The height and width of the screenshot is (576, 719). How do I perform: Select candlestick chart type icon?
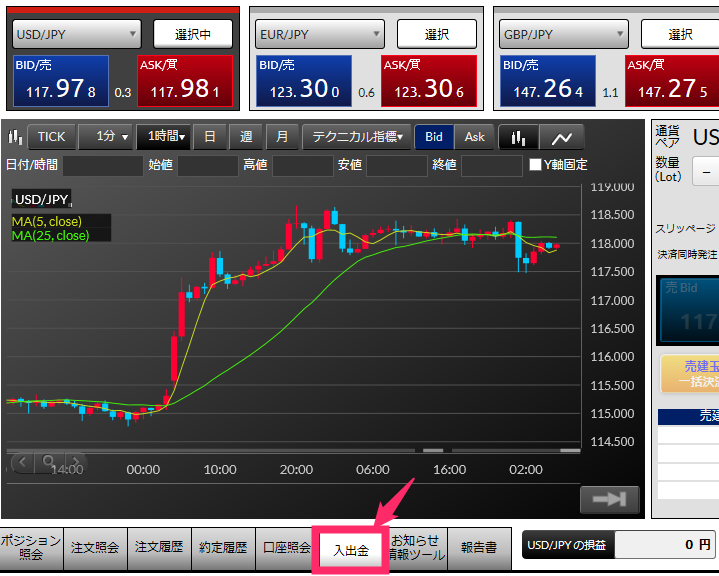pyautogui.click(x=519, y=137)
